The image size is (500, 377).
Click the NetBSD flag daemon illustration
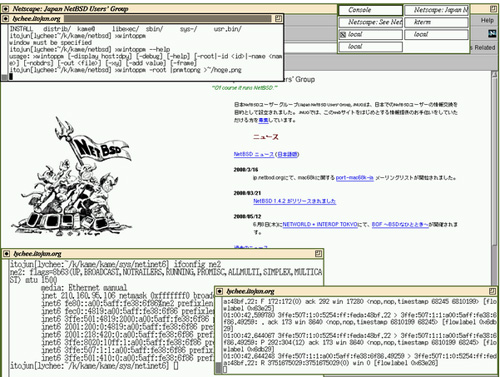click(72, 177)
